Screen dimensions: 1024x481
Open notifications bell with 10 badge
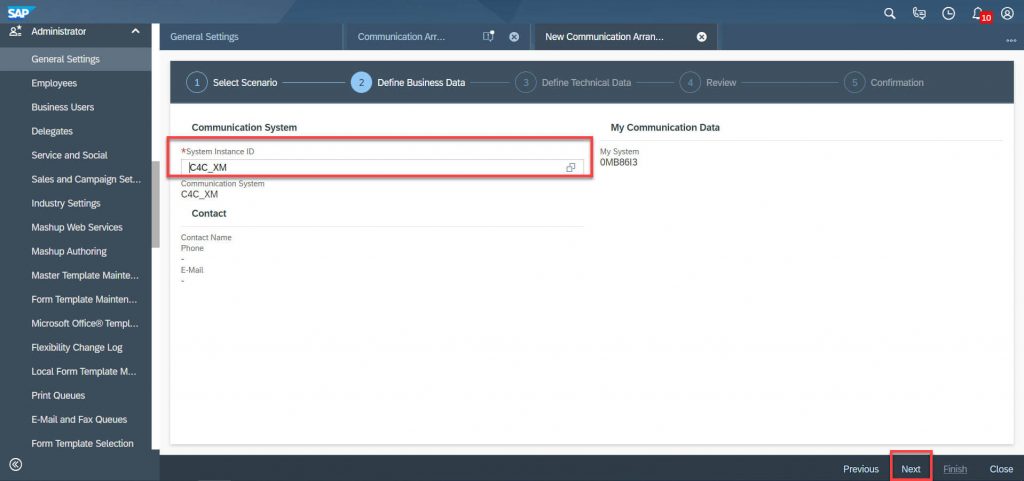980,14
